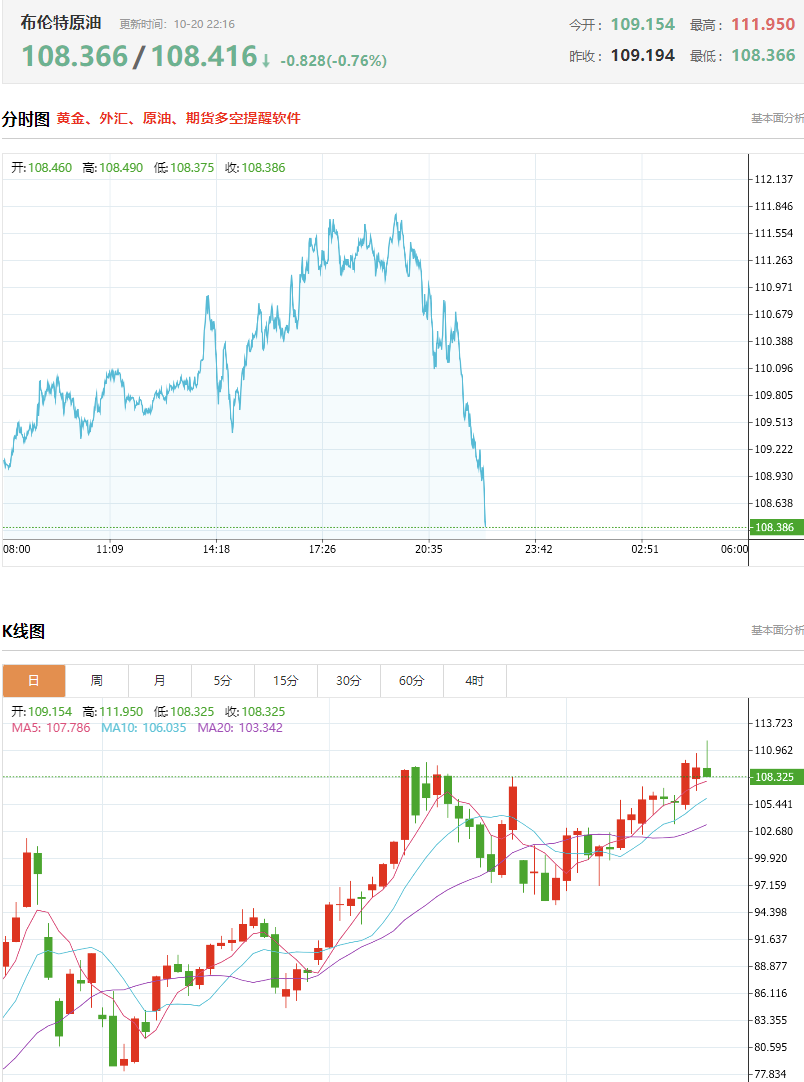Switch to the 周 weekly tab

tap(97, 681)
